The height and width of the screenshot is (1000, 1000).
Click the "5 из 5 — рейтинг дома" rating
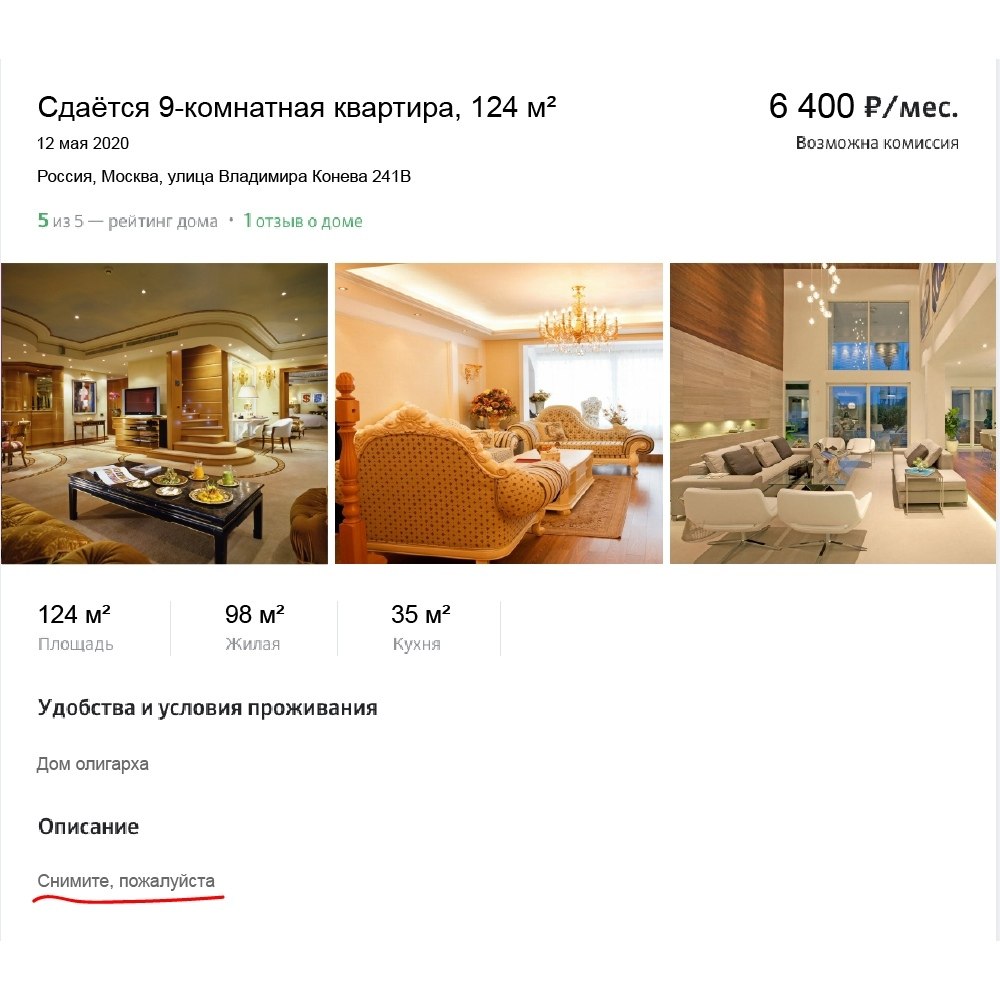click(128, 221)
